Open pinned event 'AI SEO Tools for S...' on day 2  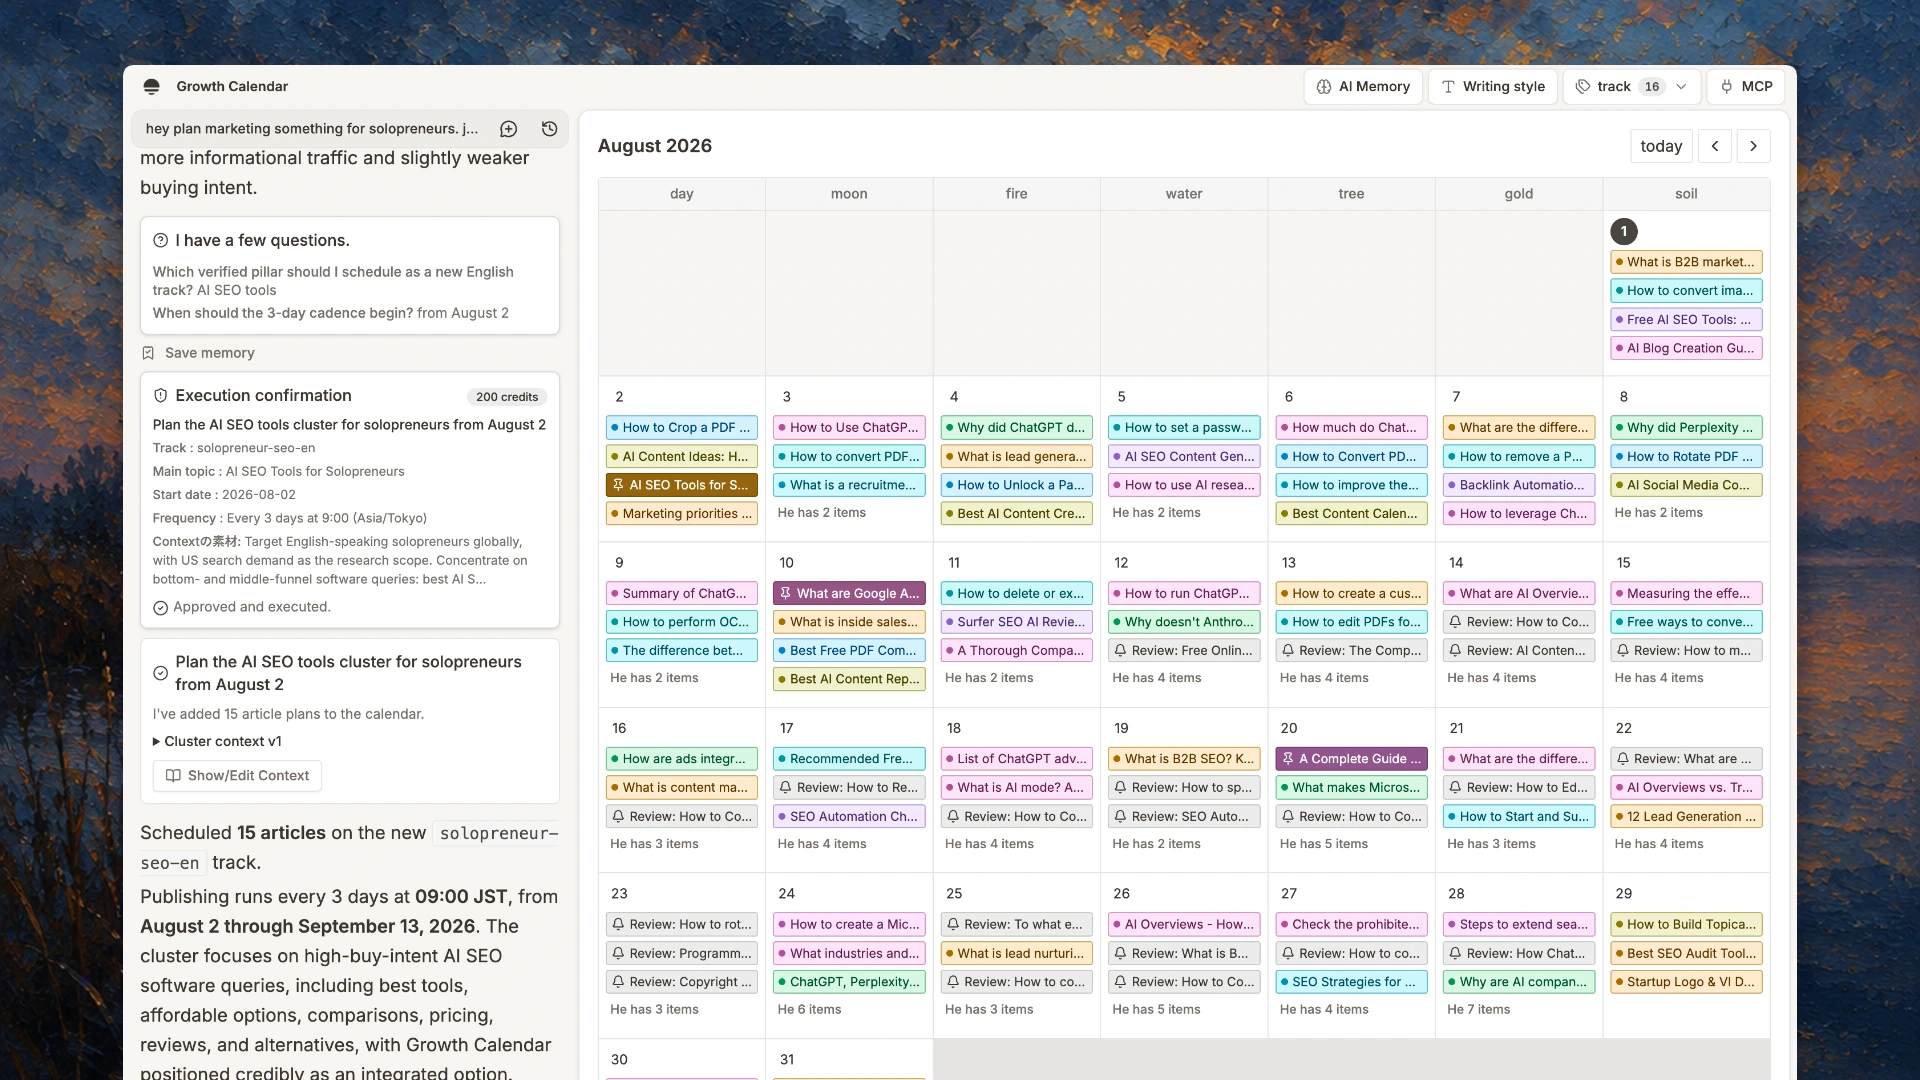pyautogui.click(x=682, y=485)
